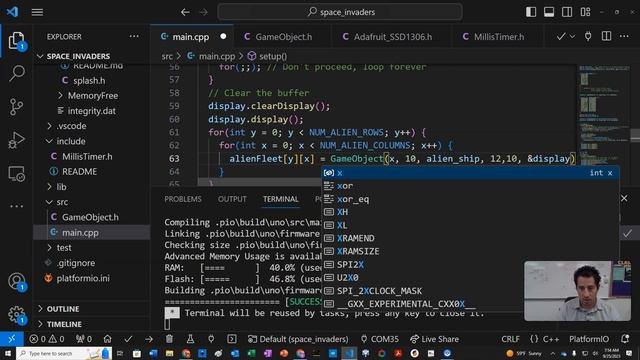This screenshot has height=360, width=640.
Task: Collapse the SPACE_INVADERS root folder
Action: (78, 56)
